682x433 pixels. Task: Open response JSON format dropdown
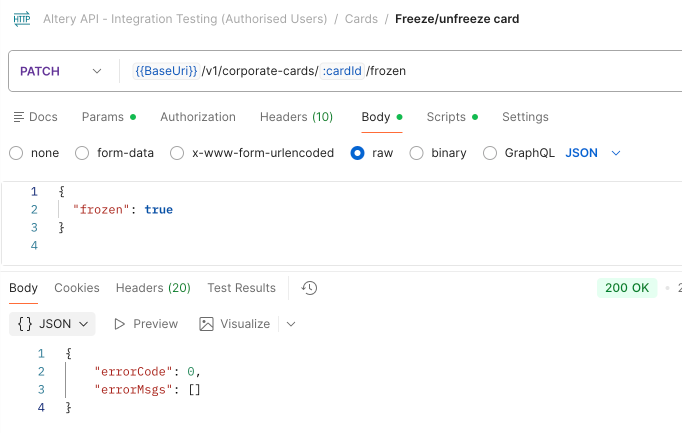point(52,324)
